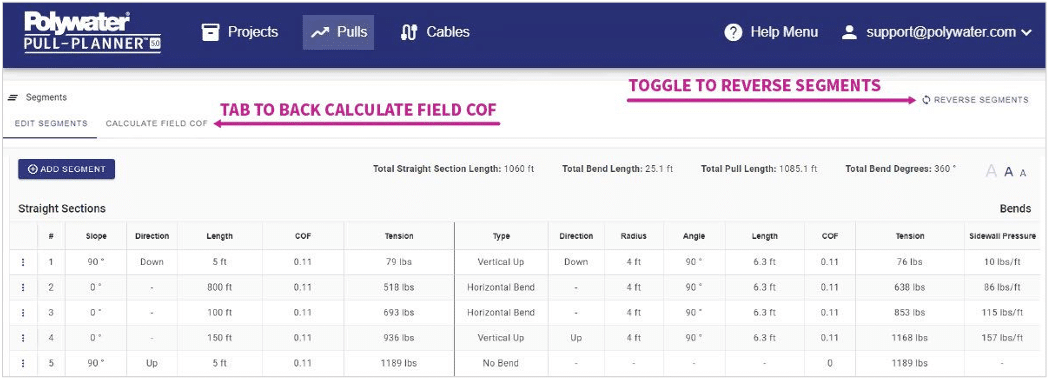The image size is (1050, 380).
Task: Open row 1 three-dot options menu
Action: 23,262
